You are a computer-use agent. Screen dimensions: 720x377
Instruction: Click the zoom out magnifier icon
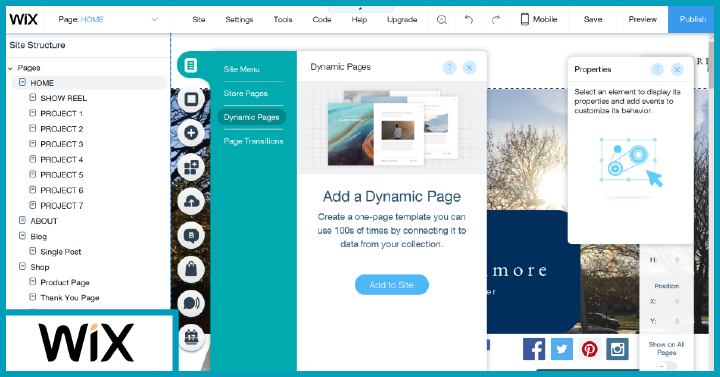click(442, 19)
